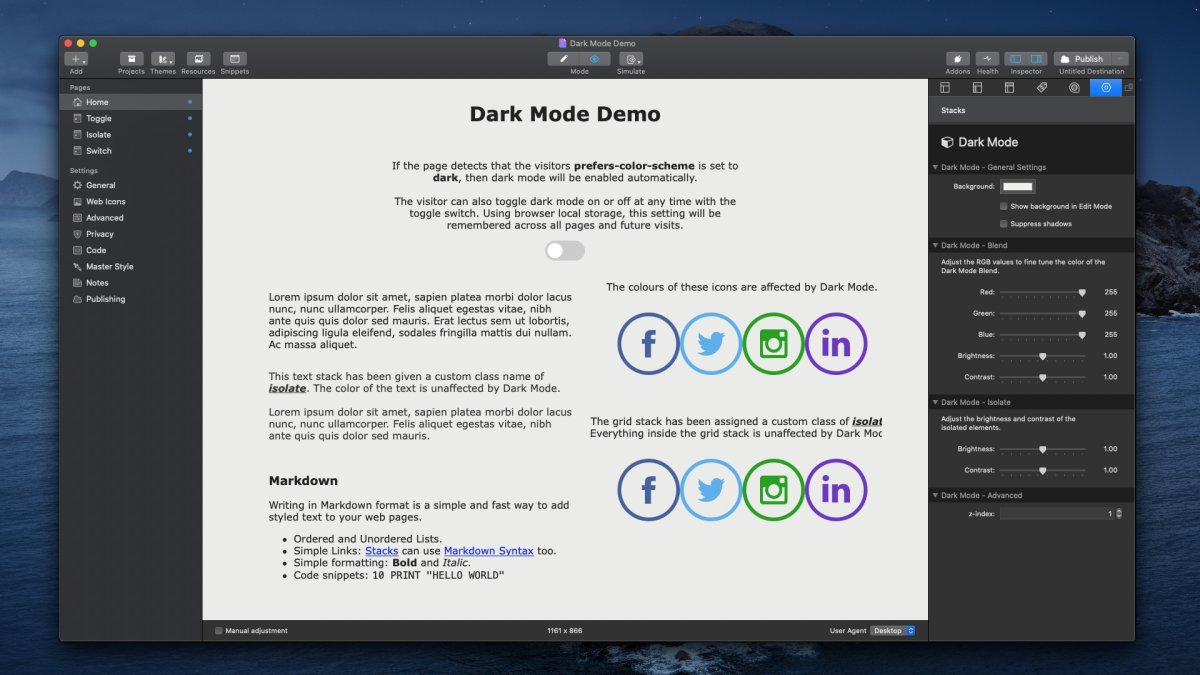This screenshot has width=1200, height=675.
Task: Open the Themes browser
Action: click(162, 60)
